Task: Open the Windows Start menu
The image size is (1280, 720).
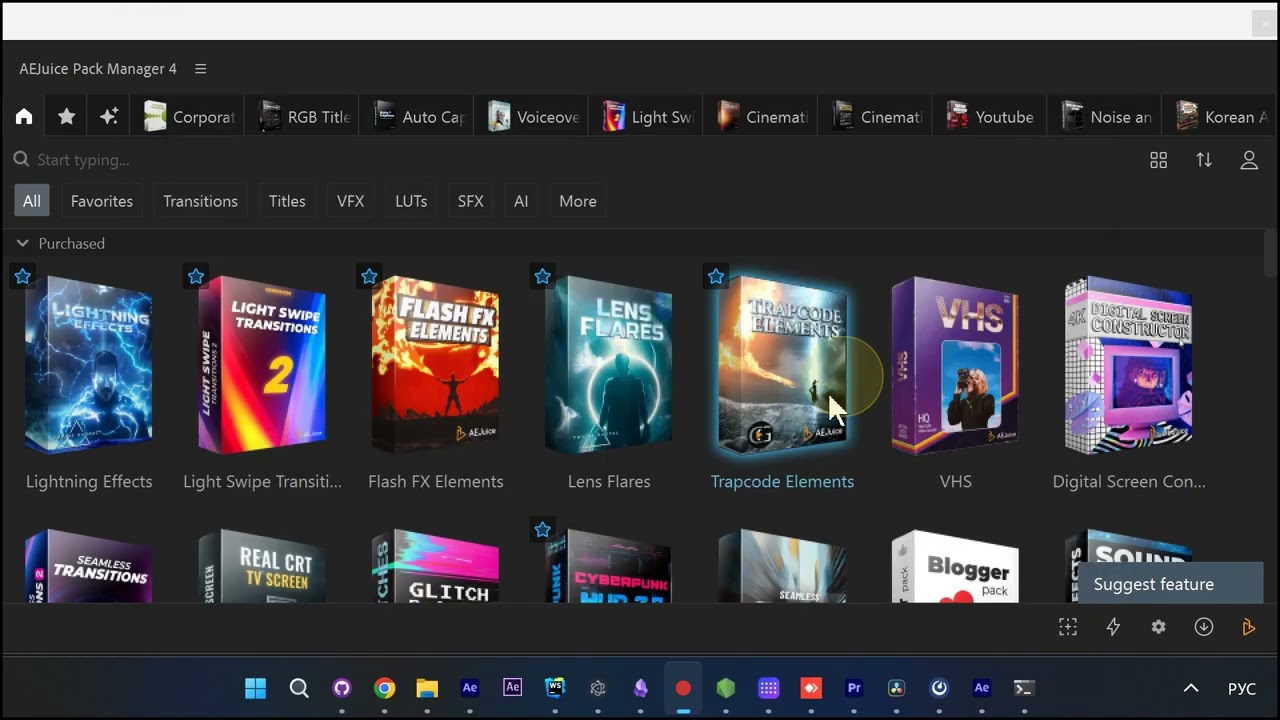Action: 256,688
